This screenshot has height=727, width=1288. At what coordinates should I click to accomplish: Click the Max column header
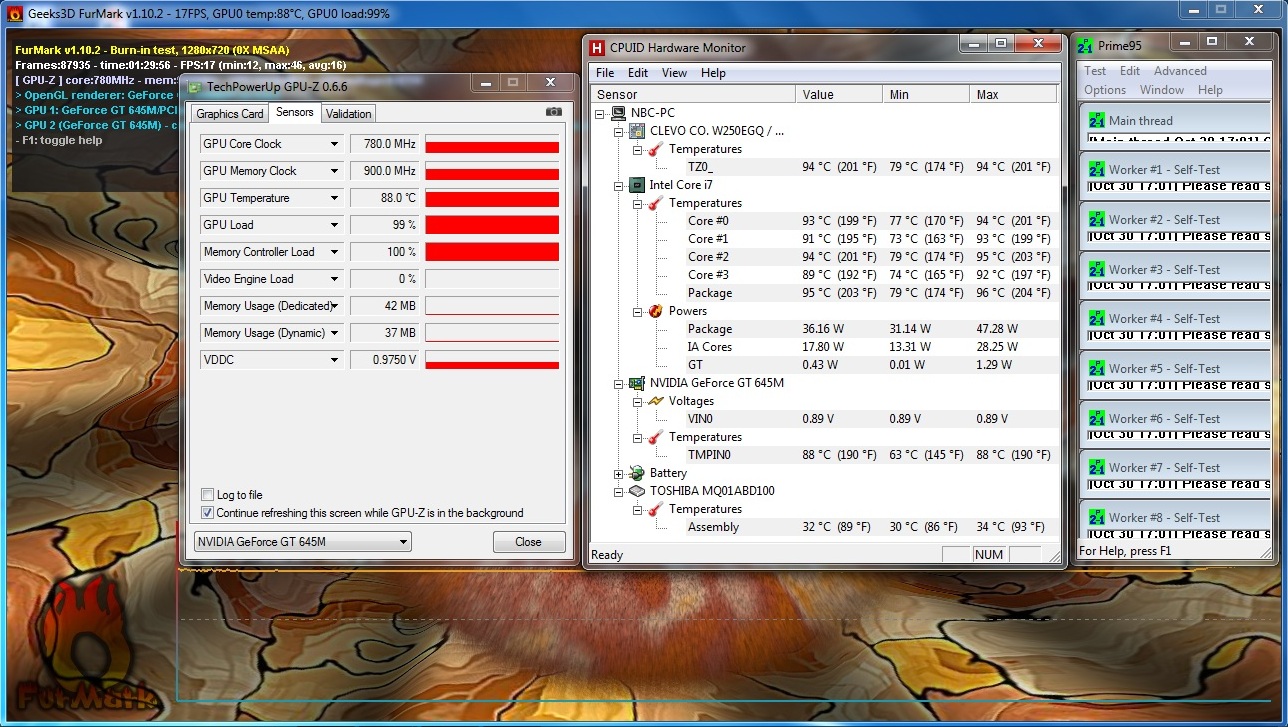pos(1013,94)
